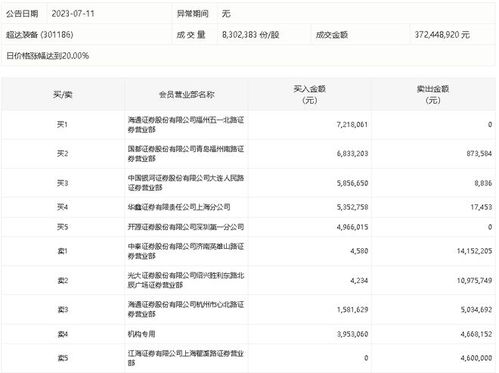Select buy amount 5,856,650
The height and width of the screenshot is (373, 499).
[352, 183]
